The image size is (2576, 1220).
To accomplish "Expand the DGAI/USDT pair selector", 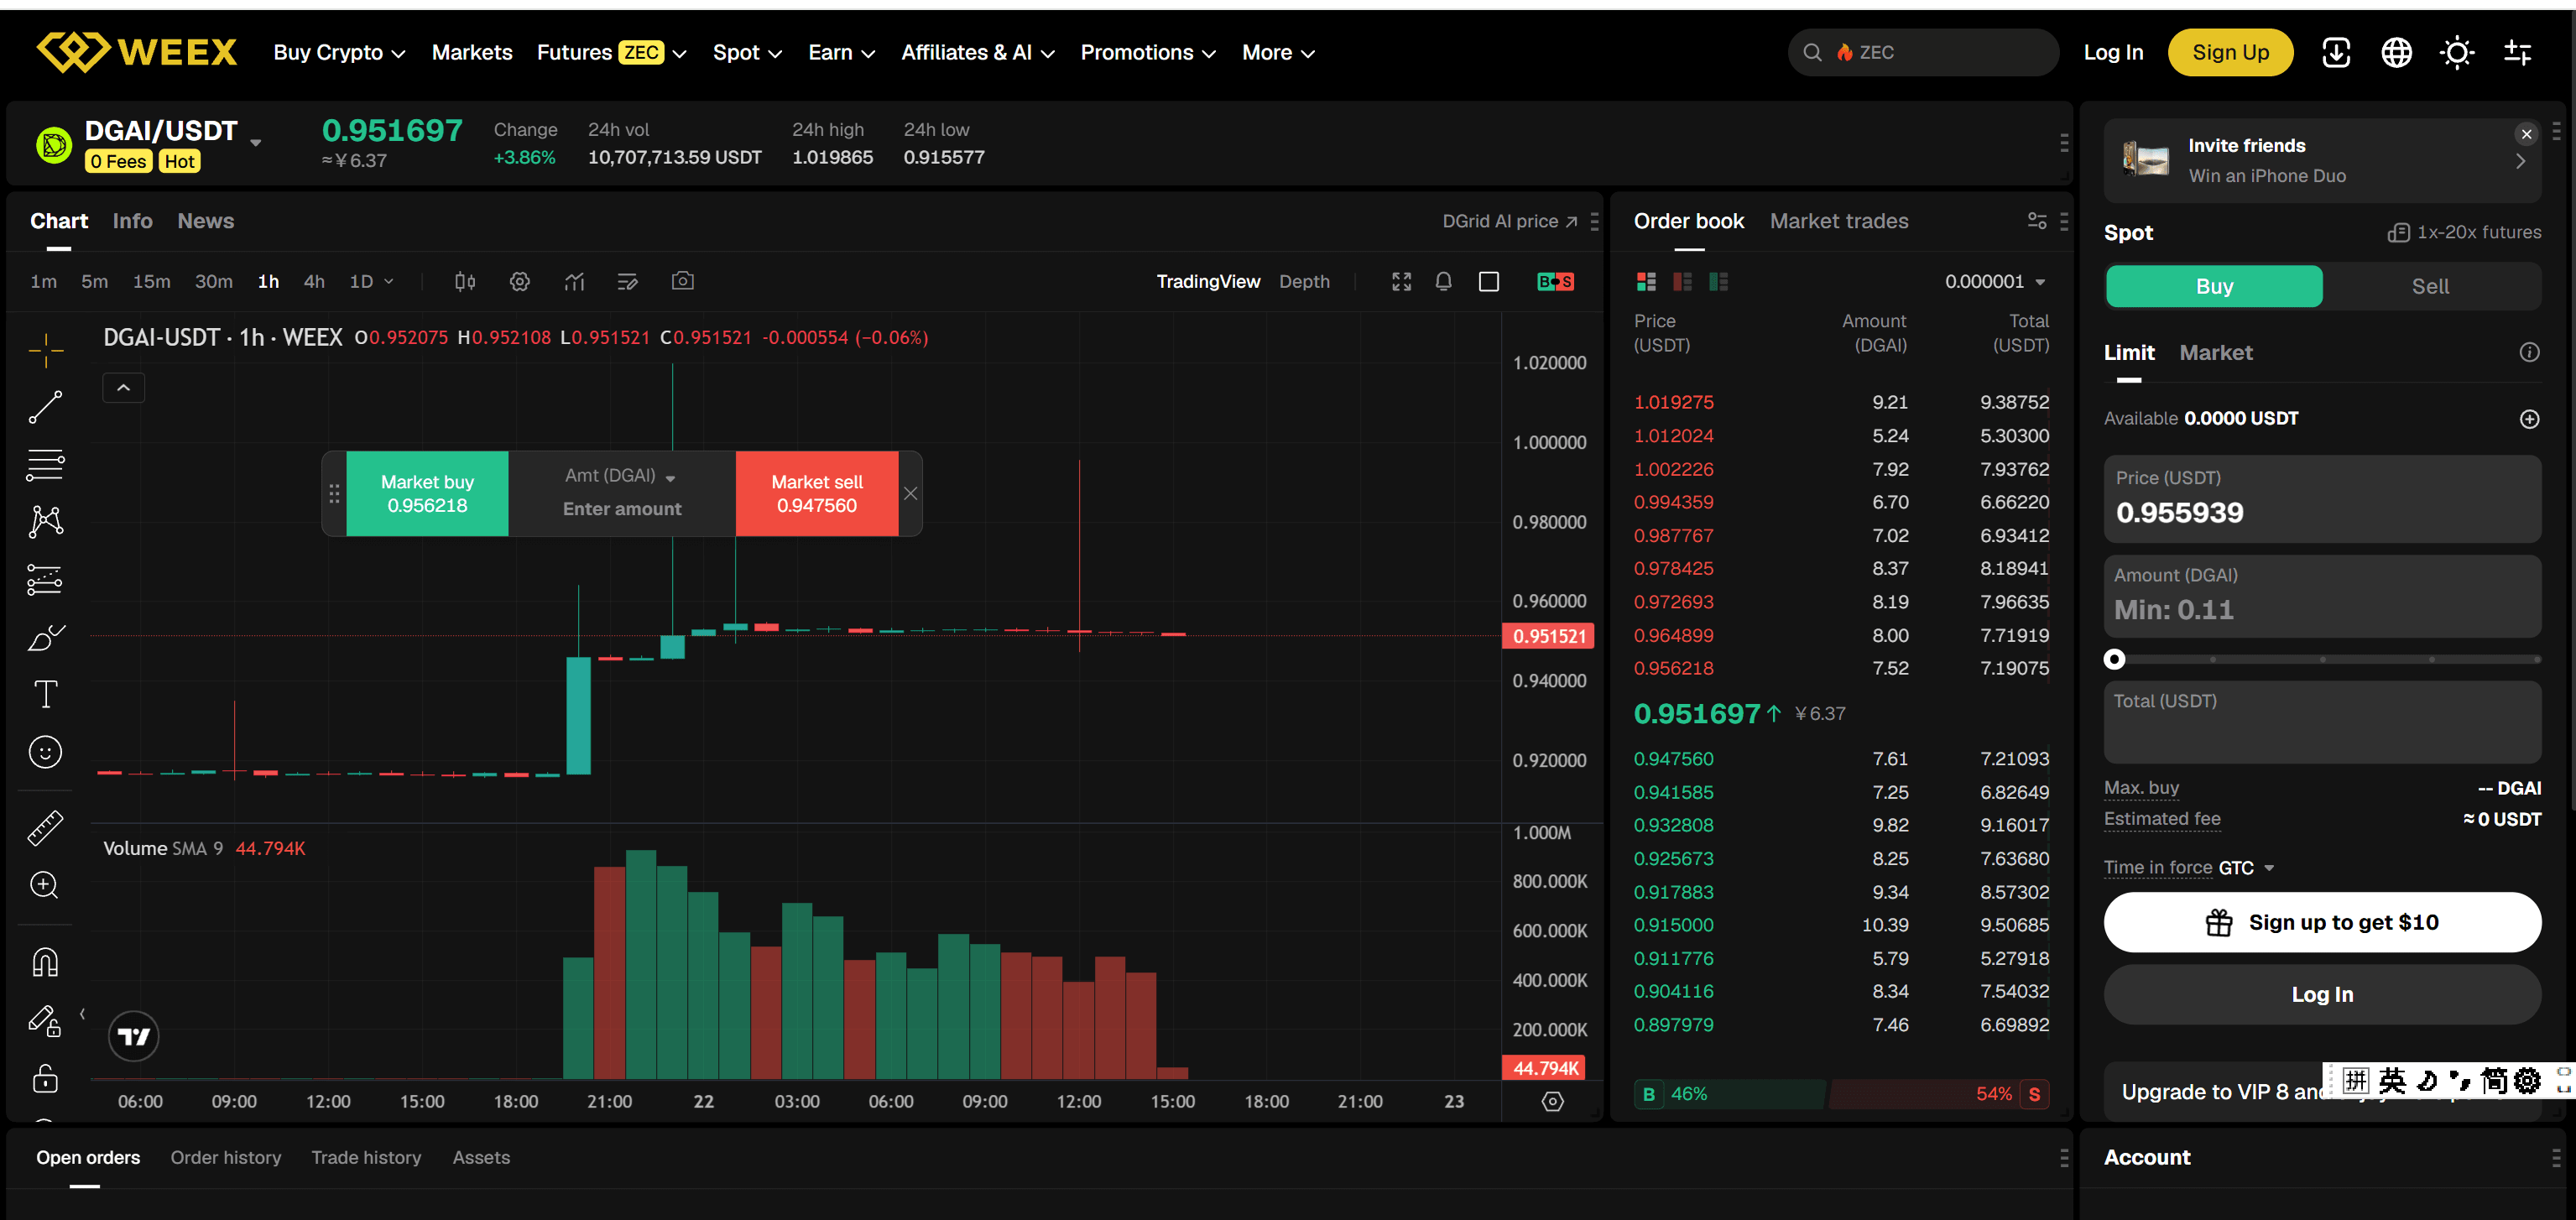I will pyautogui.click(x=256, y=143).
